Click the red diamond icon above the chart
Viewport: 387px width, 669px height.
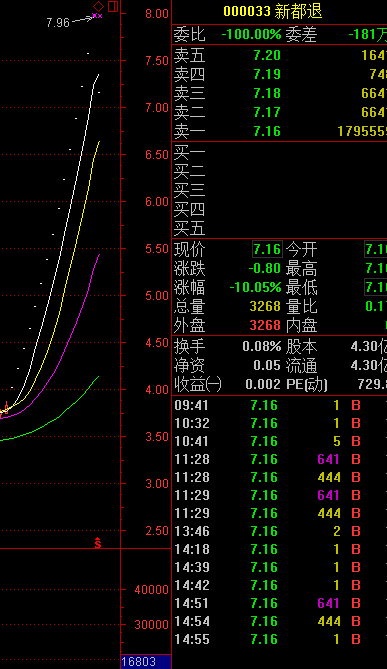pyautogui.click(x=99, y=6)
